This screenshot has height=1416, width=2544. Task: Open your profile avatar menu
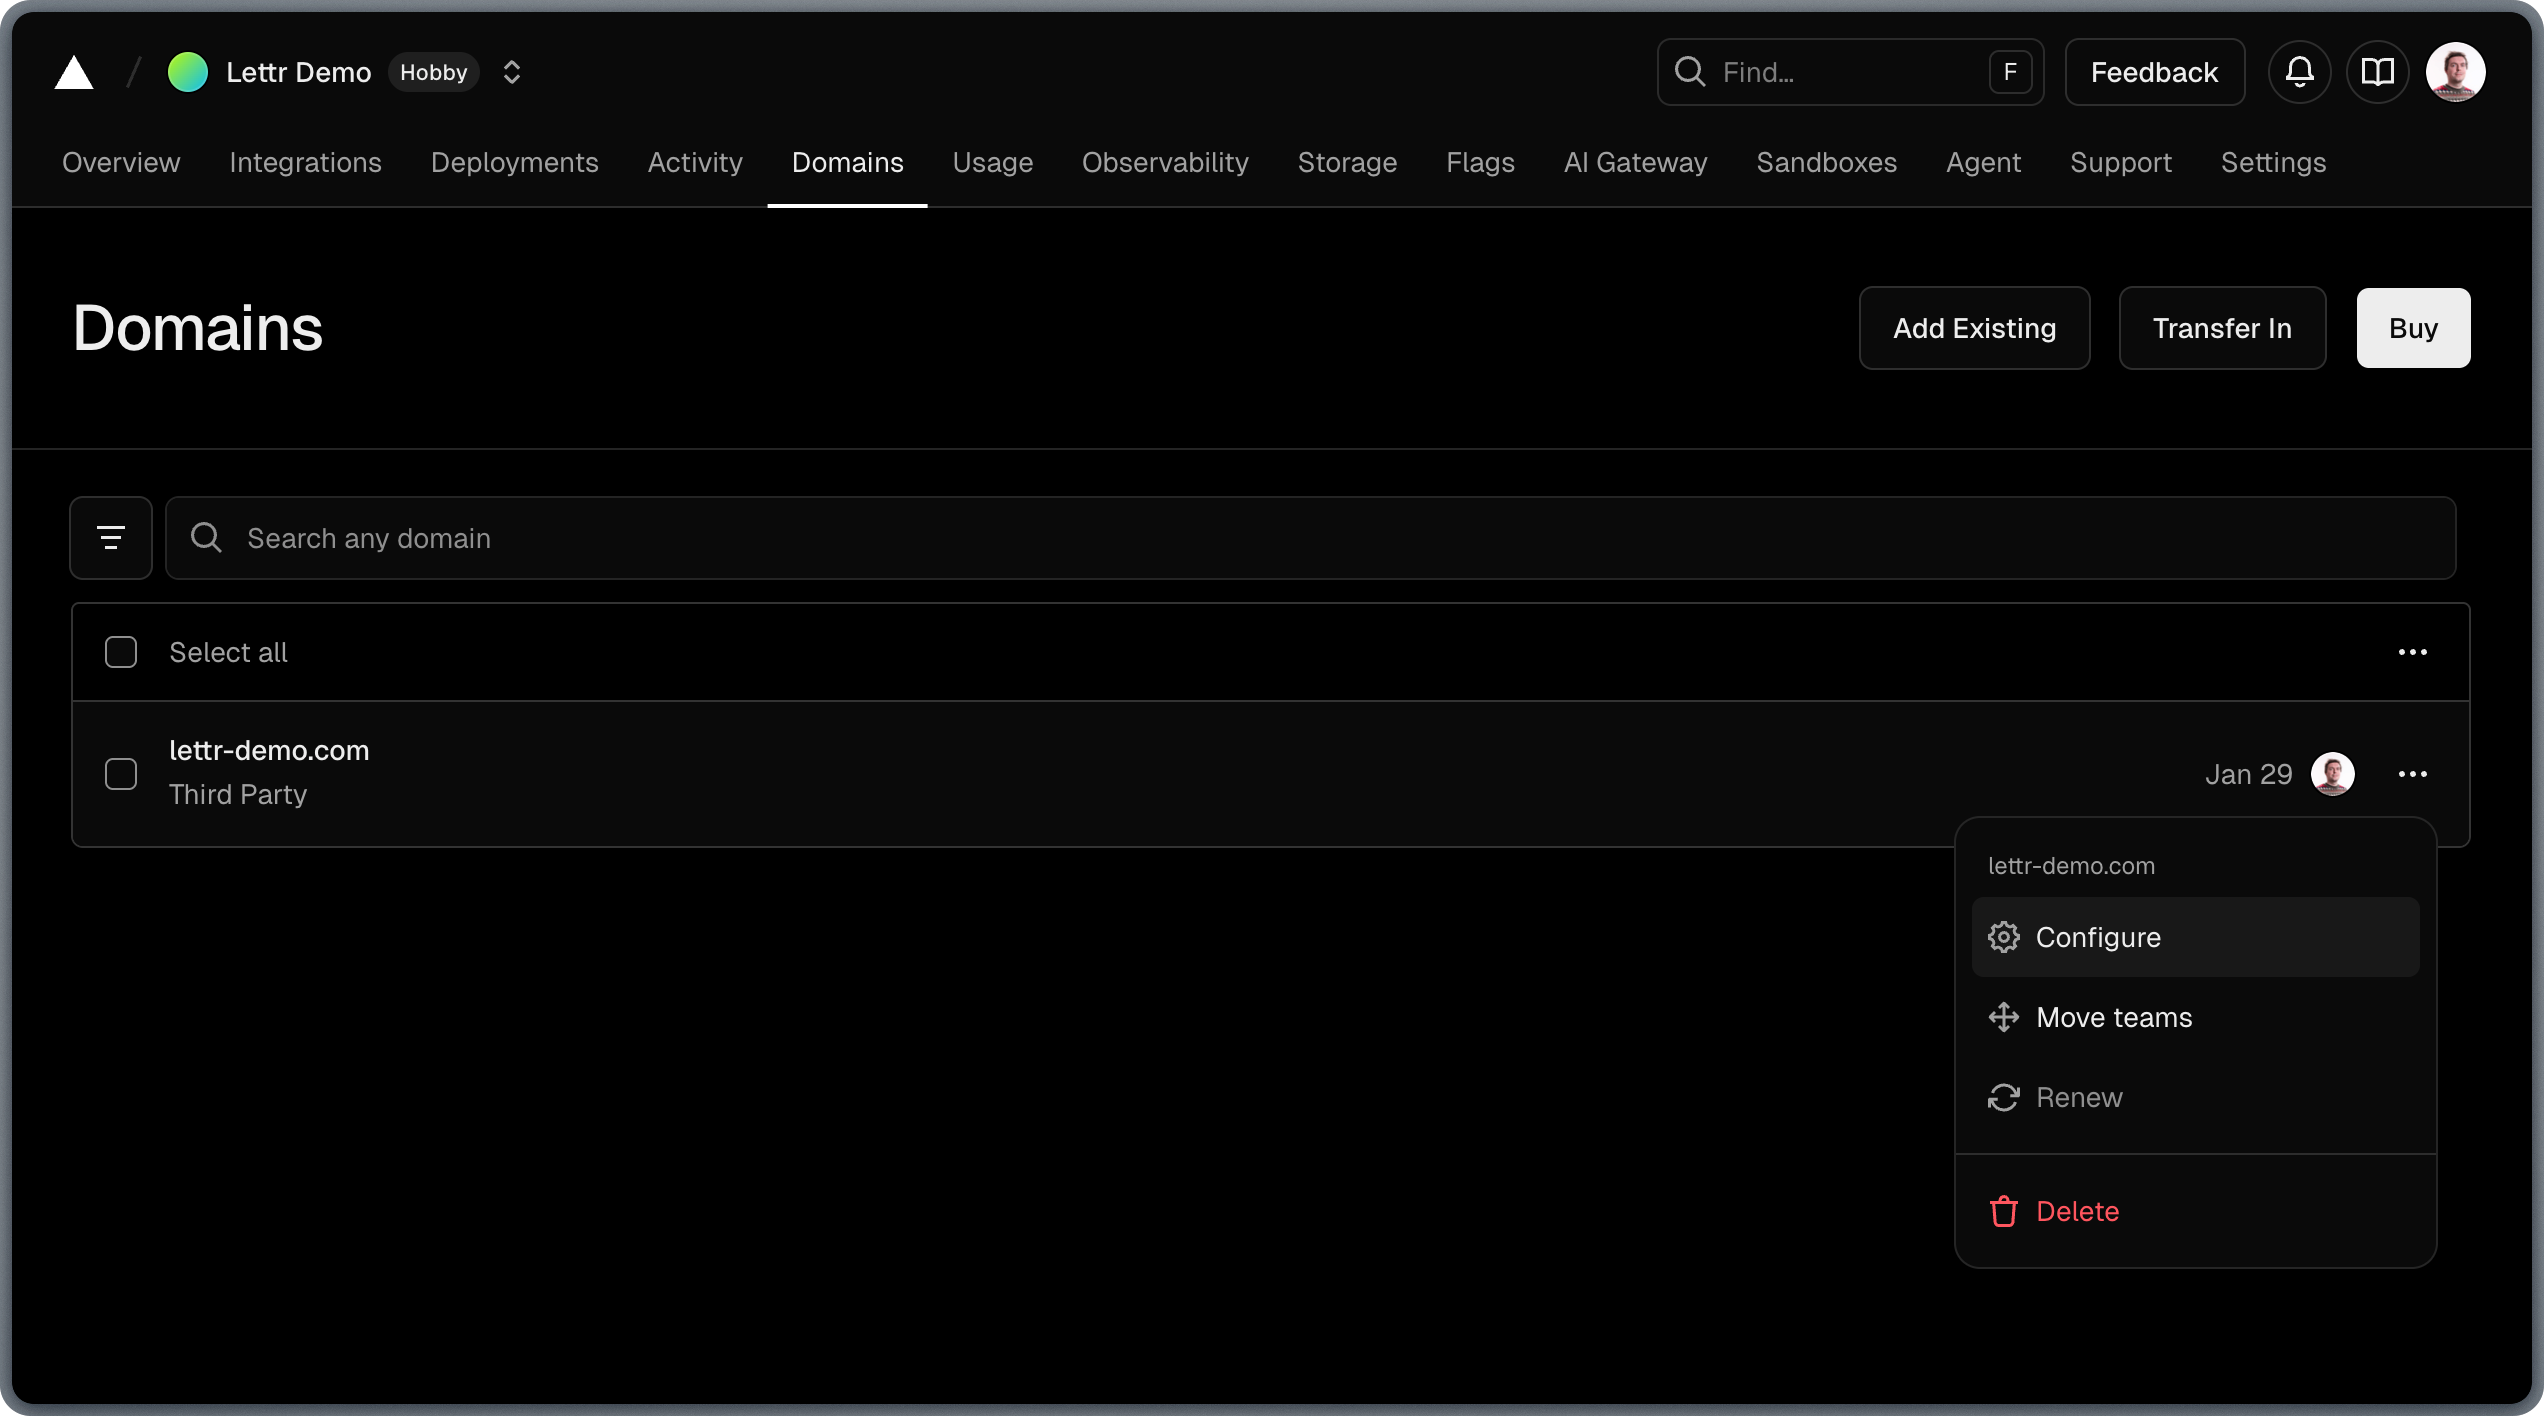2457,71
